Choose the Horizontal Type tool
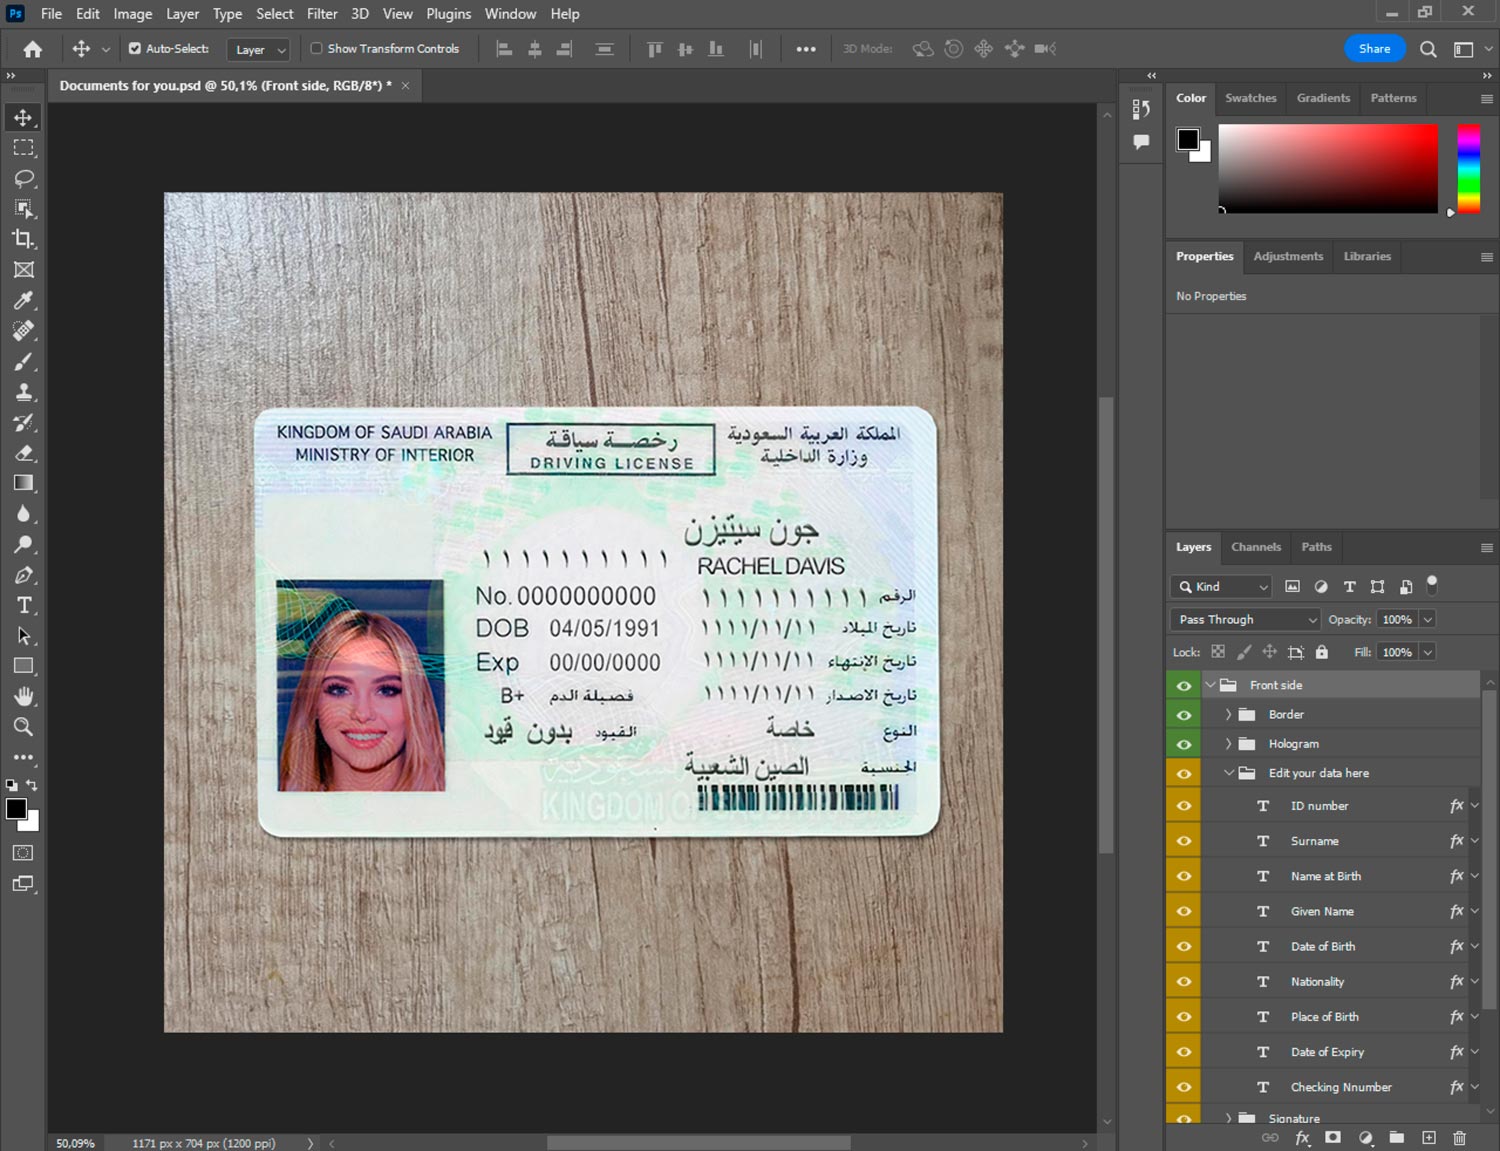This screenshot has height=1151, width=1500. [24, 605]
